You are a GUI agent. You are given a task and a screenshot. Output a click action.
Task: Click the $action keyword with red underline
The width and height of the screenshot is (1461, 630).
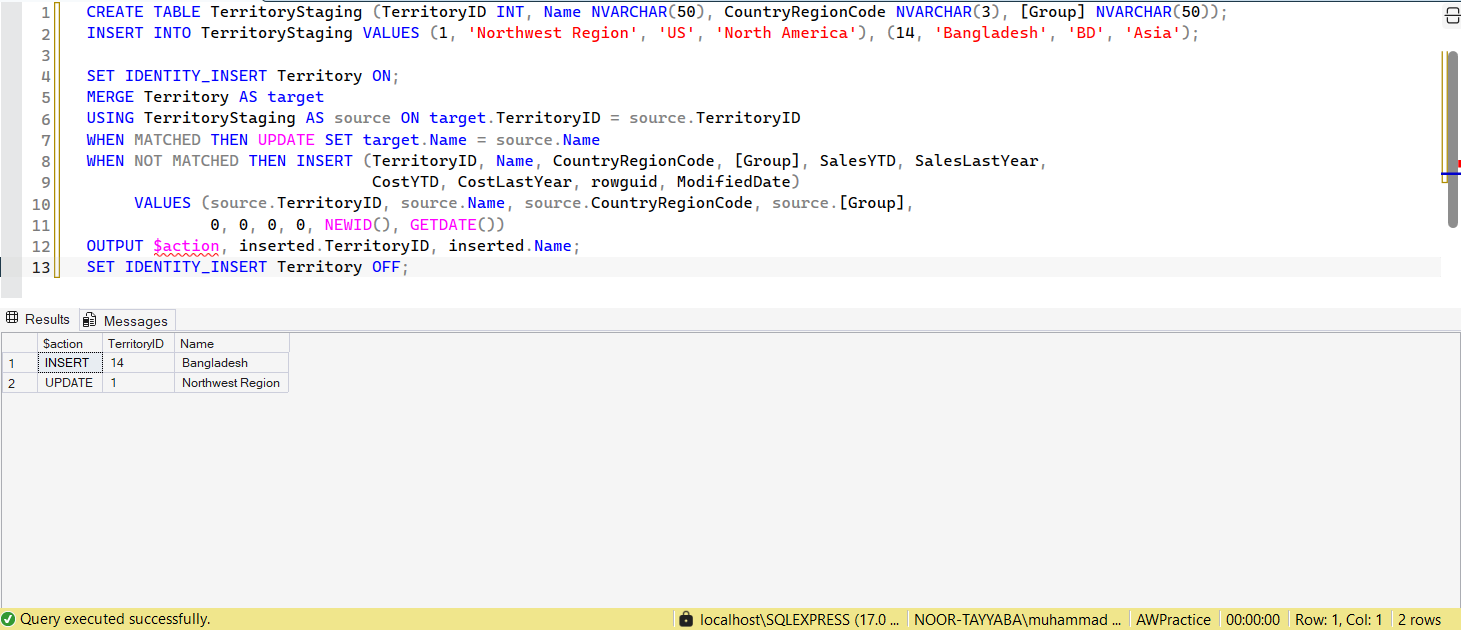[x=186, y=246]
